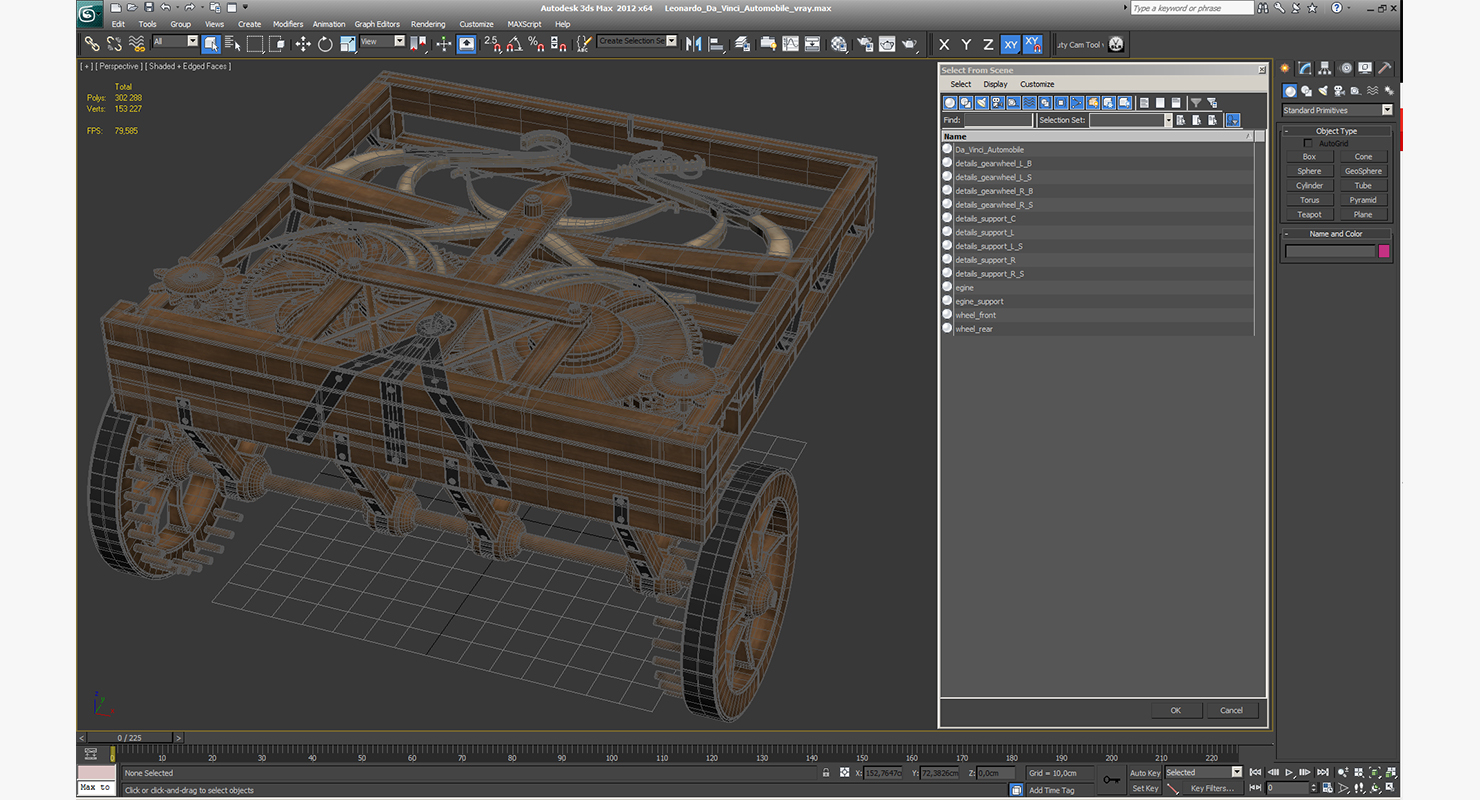Click the Angle Snap toggle icon
The image size is (1480, 800).
pyautogui.click(x=514, y=44)
